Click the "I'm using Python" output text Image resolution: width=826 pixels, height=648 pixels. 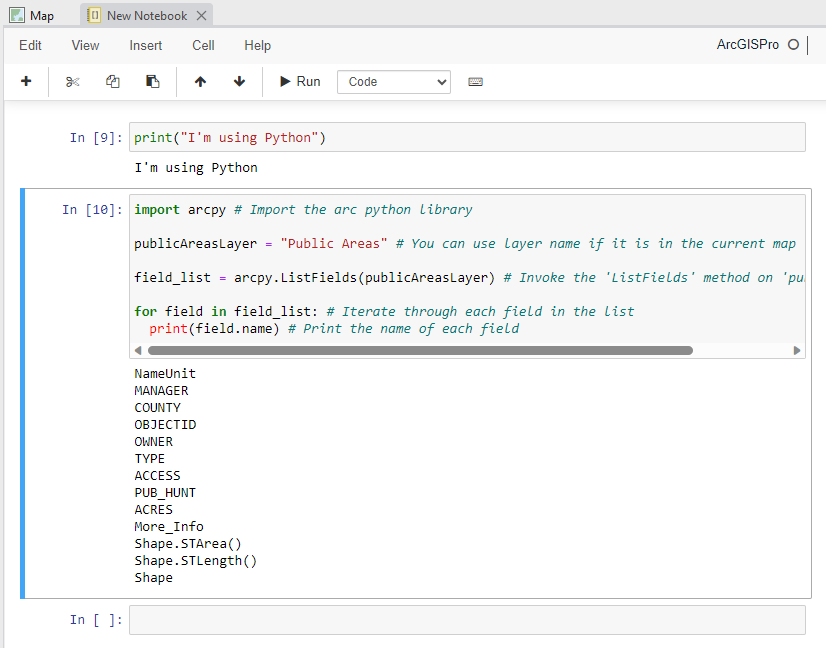point(196,168)
